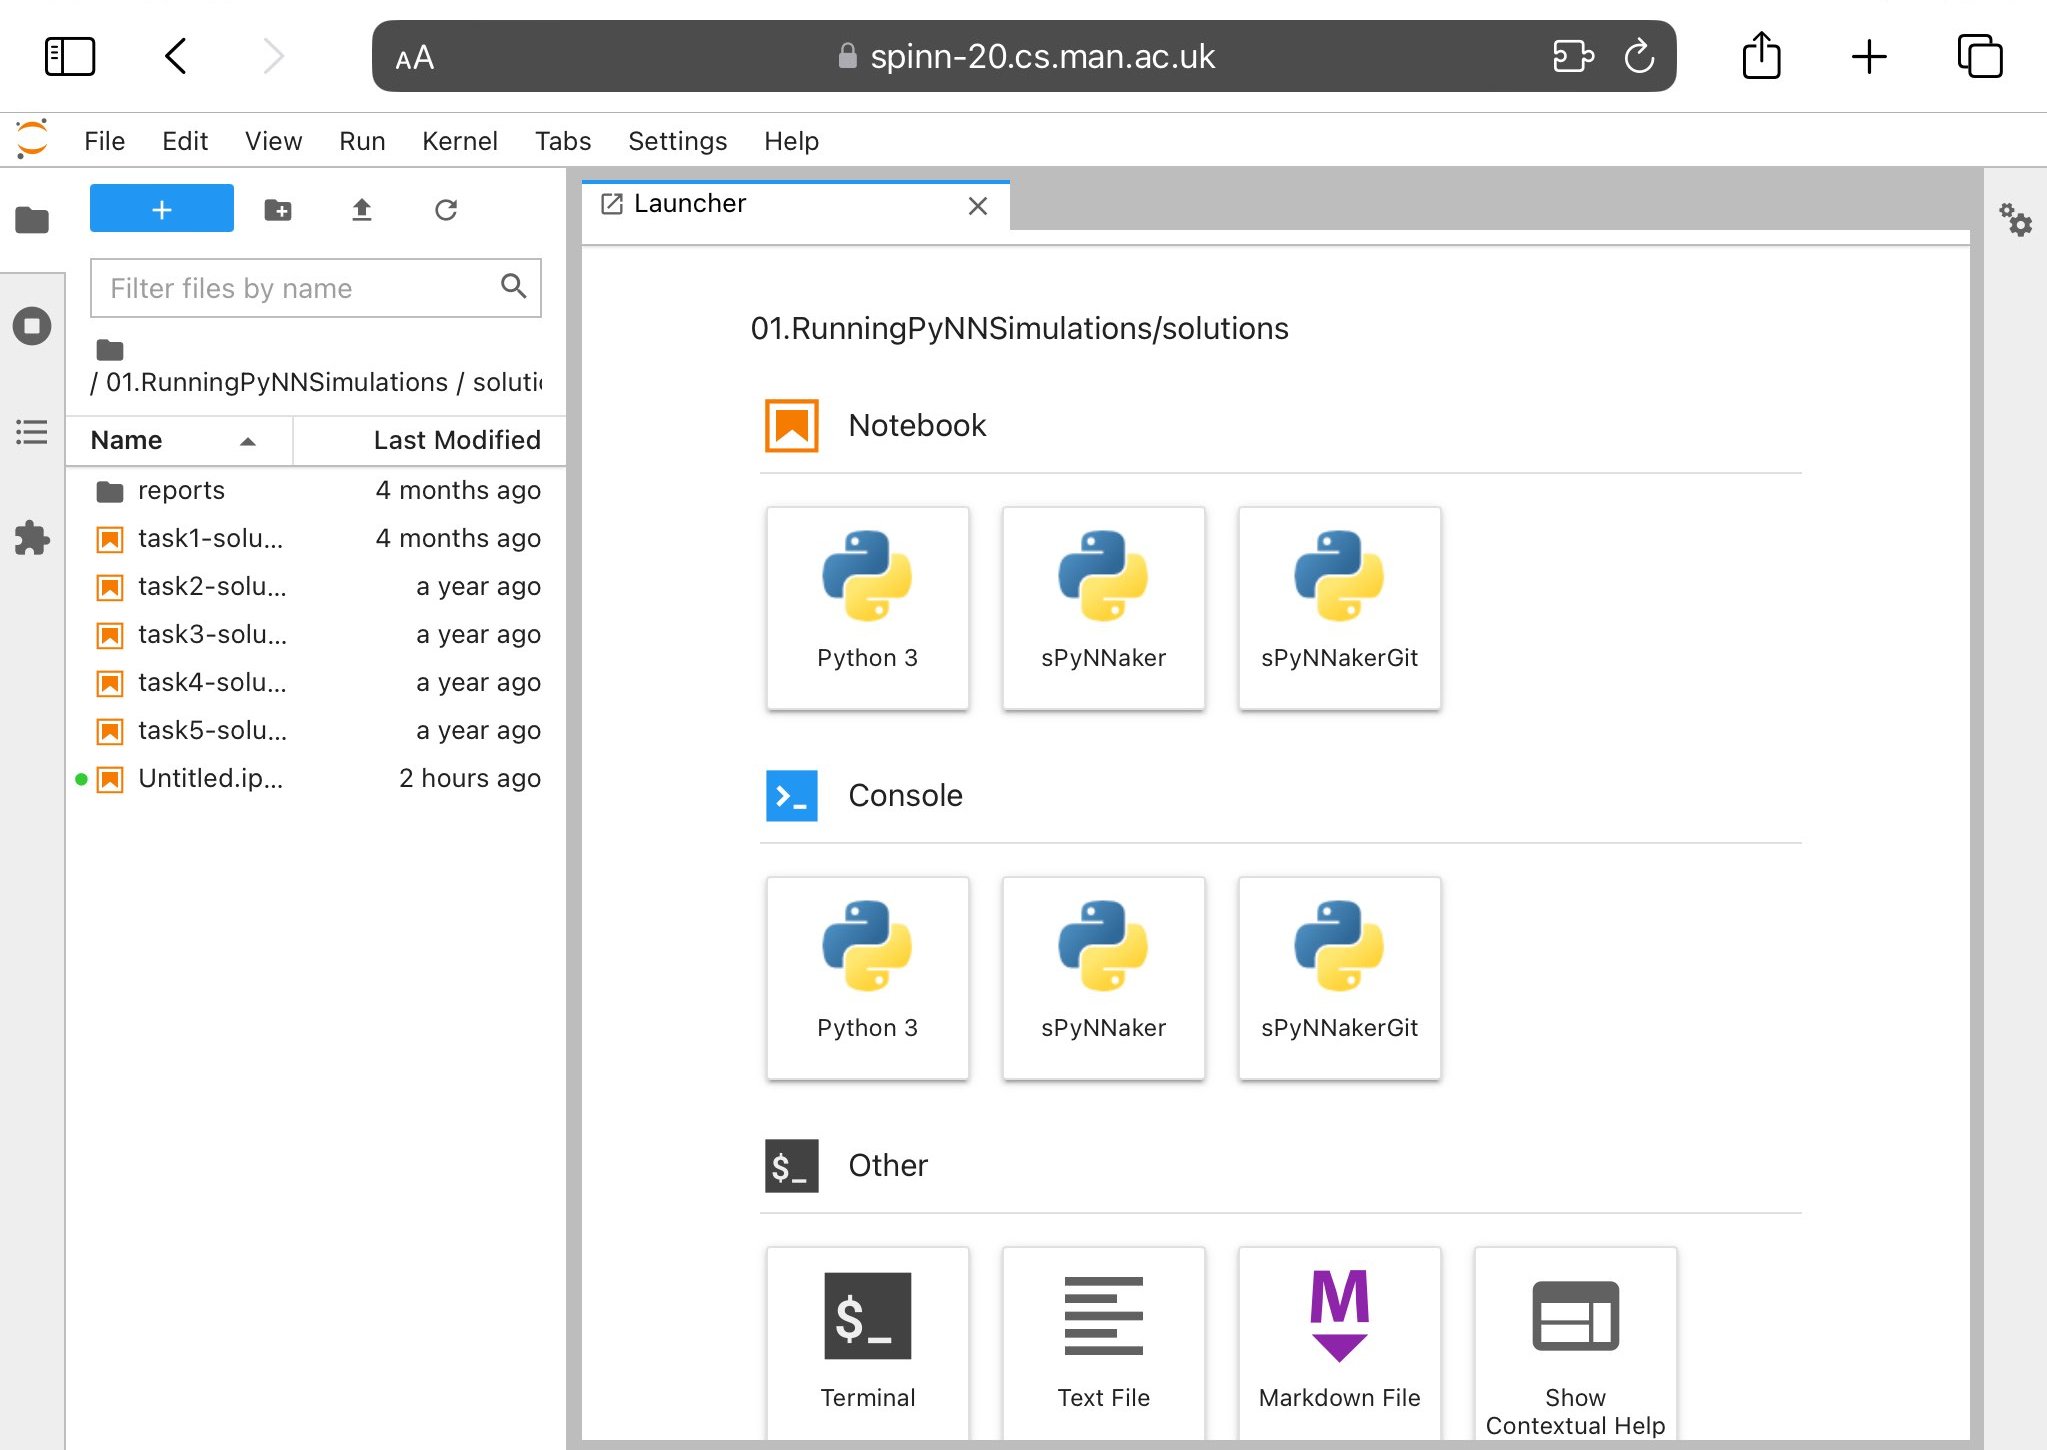Viewport: 2047px width, 1450px height.
Task: Create a sPyNNakerGit notebook
Action: click(x=1339, y=608)
